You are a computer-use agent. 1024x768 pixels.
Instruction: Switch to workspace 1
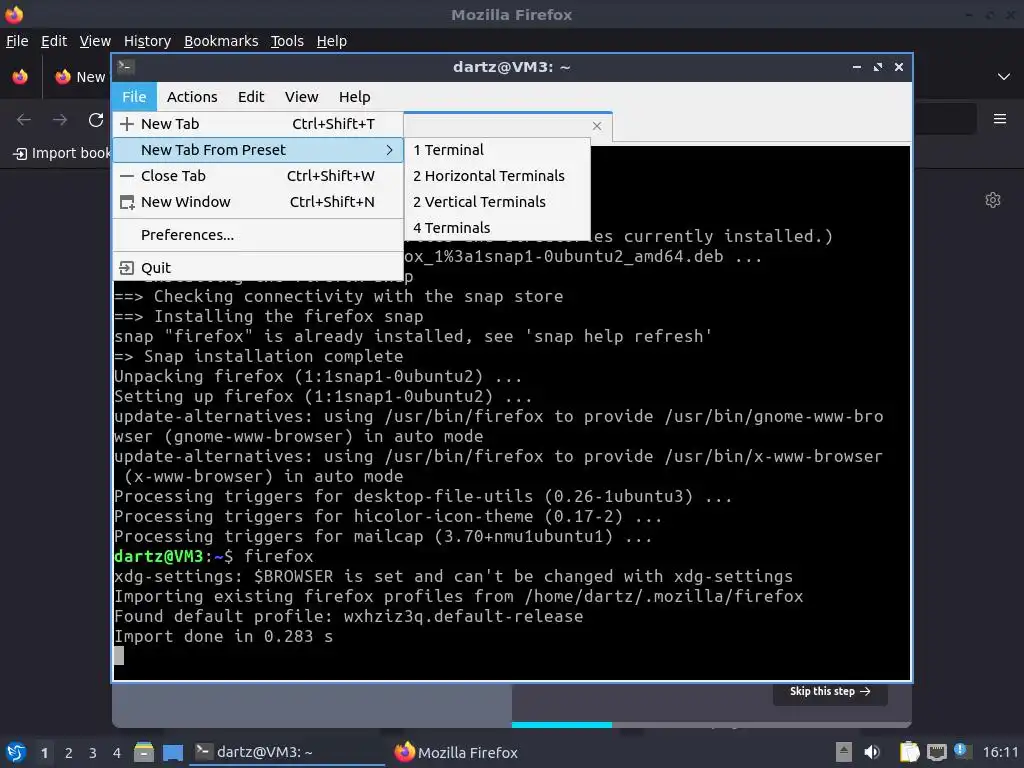click(44, 753)
